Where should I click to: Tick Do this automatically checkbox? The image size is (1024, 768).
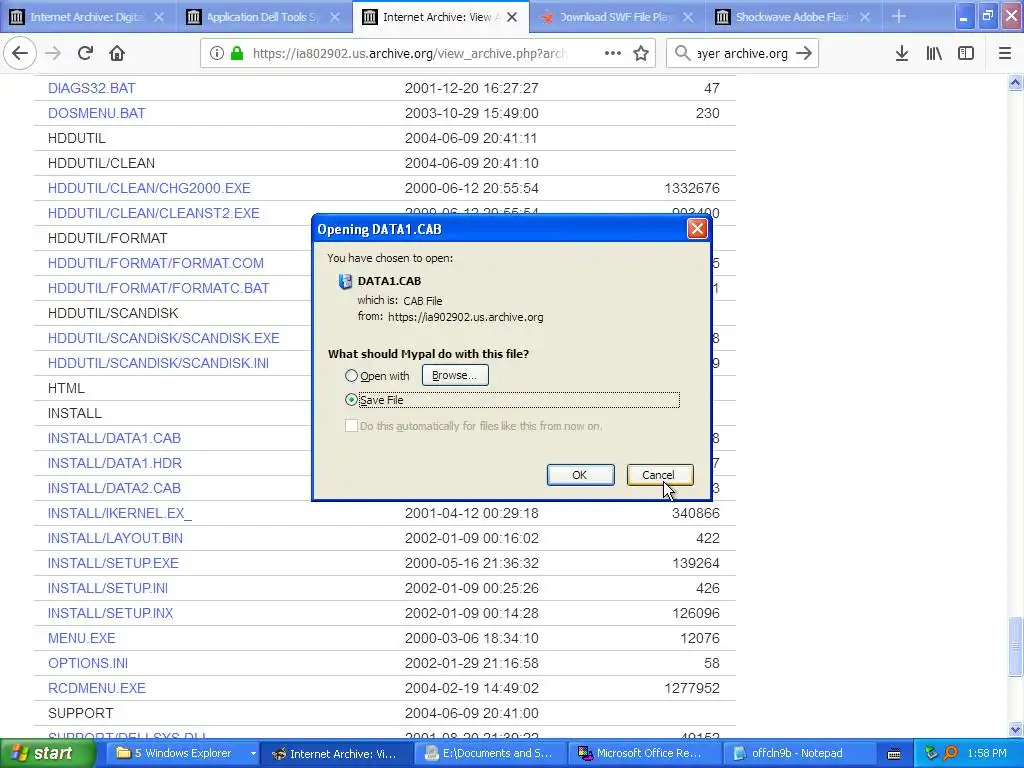coord(351,426)
